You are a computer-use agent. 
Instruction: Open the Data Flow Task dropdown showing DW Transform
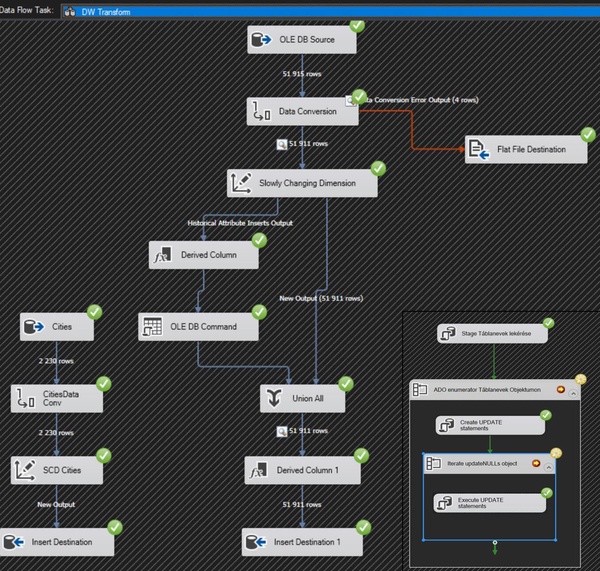331,11
